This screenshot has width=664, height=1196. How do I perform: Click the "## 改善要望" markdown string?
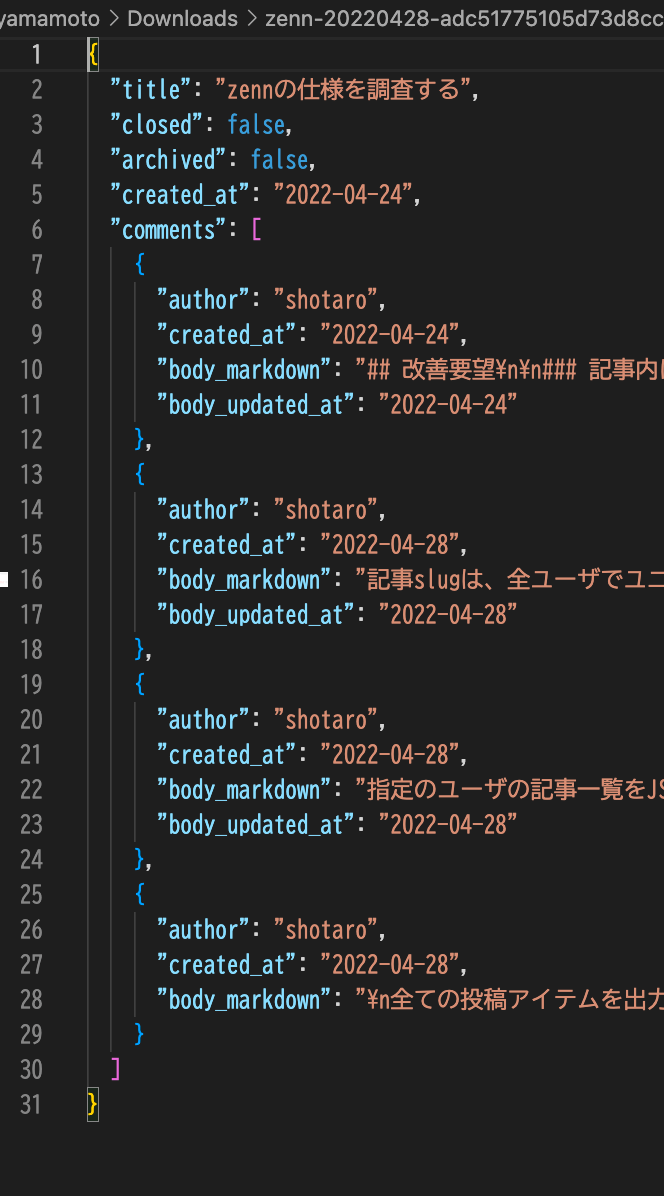point(510,370)
